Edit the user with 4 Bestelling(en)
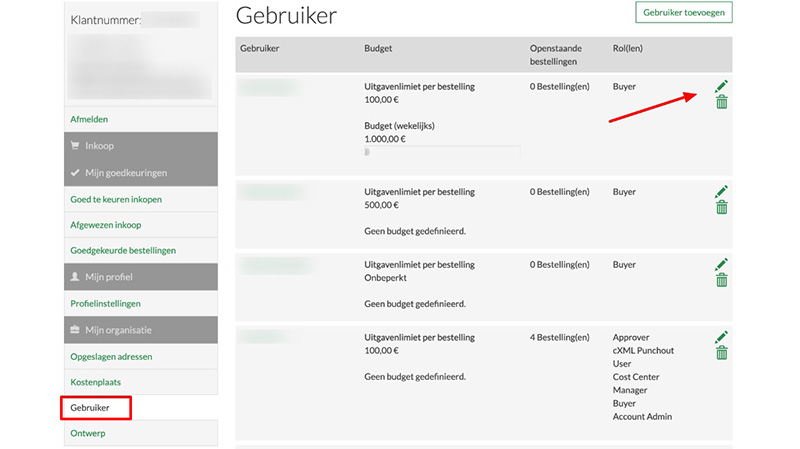Screen dimensions: 800x449 pyautogui.click(x=721, y=337)
